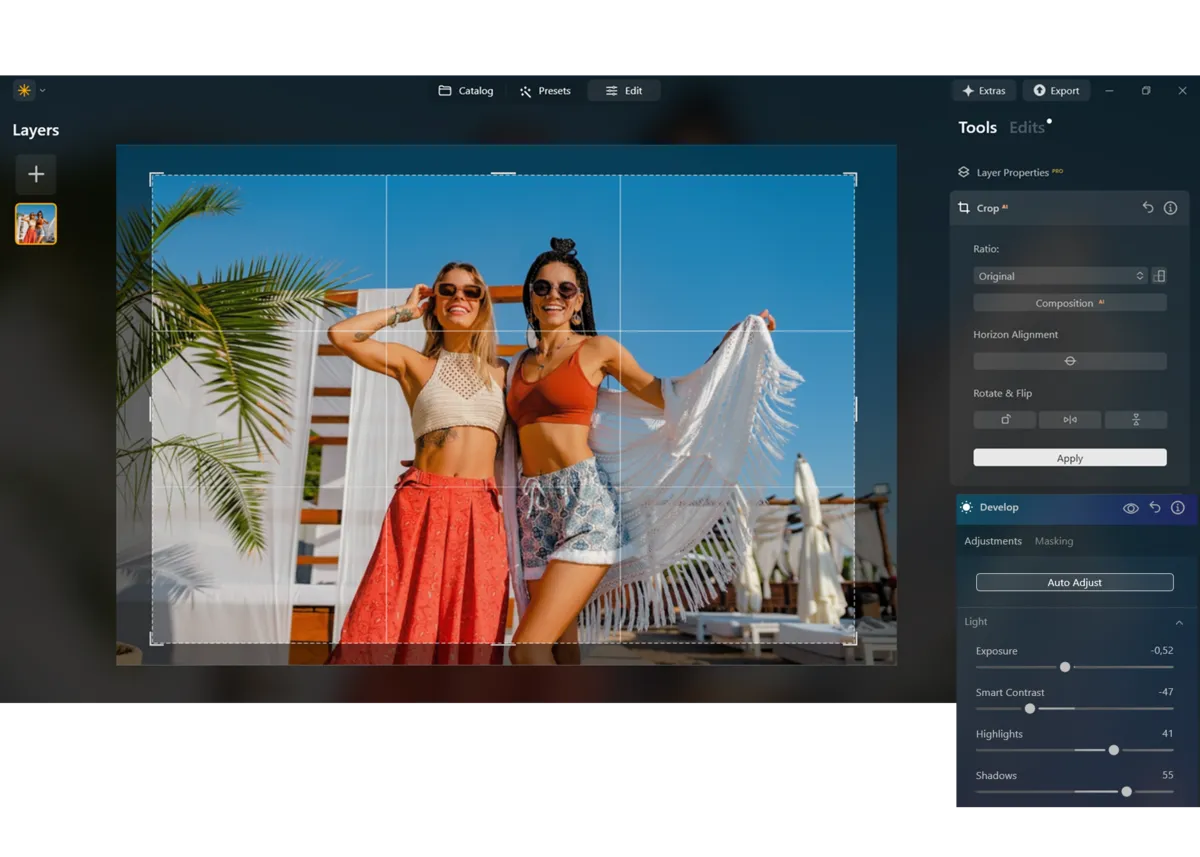Toggle Develop adjustments visibility with the eye
The image size is (1200, 857).
click(1130, 507)
